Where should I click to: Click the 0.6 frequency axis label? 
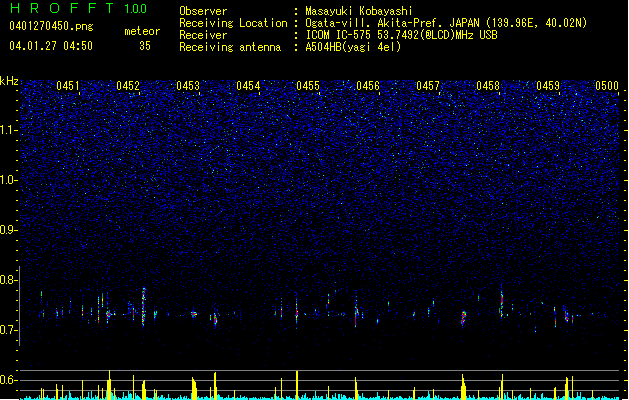coord(8,380)
